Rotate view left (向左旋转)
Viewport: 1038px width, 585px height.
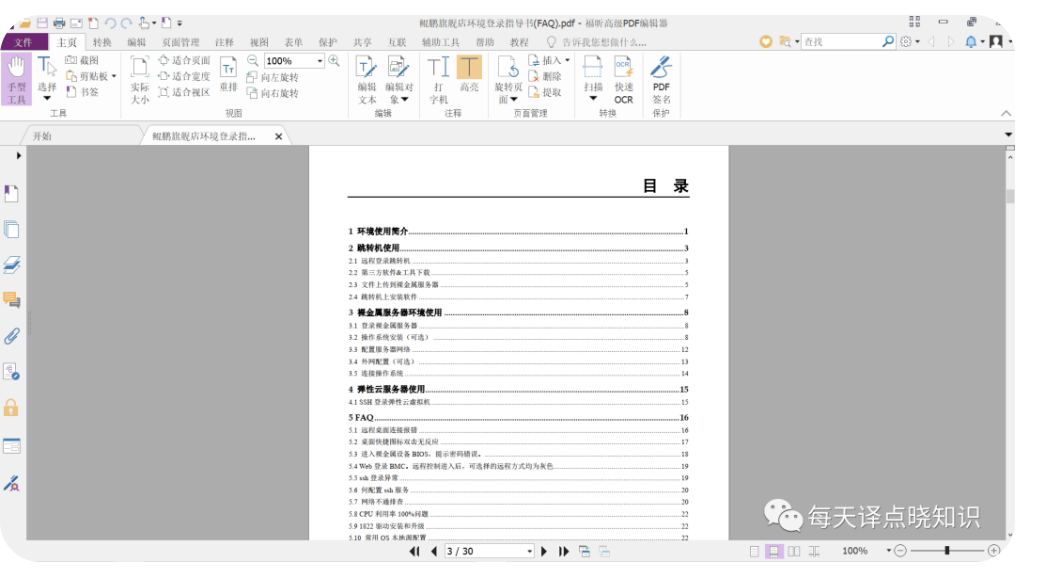[272, 77]
